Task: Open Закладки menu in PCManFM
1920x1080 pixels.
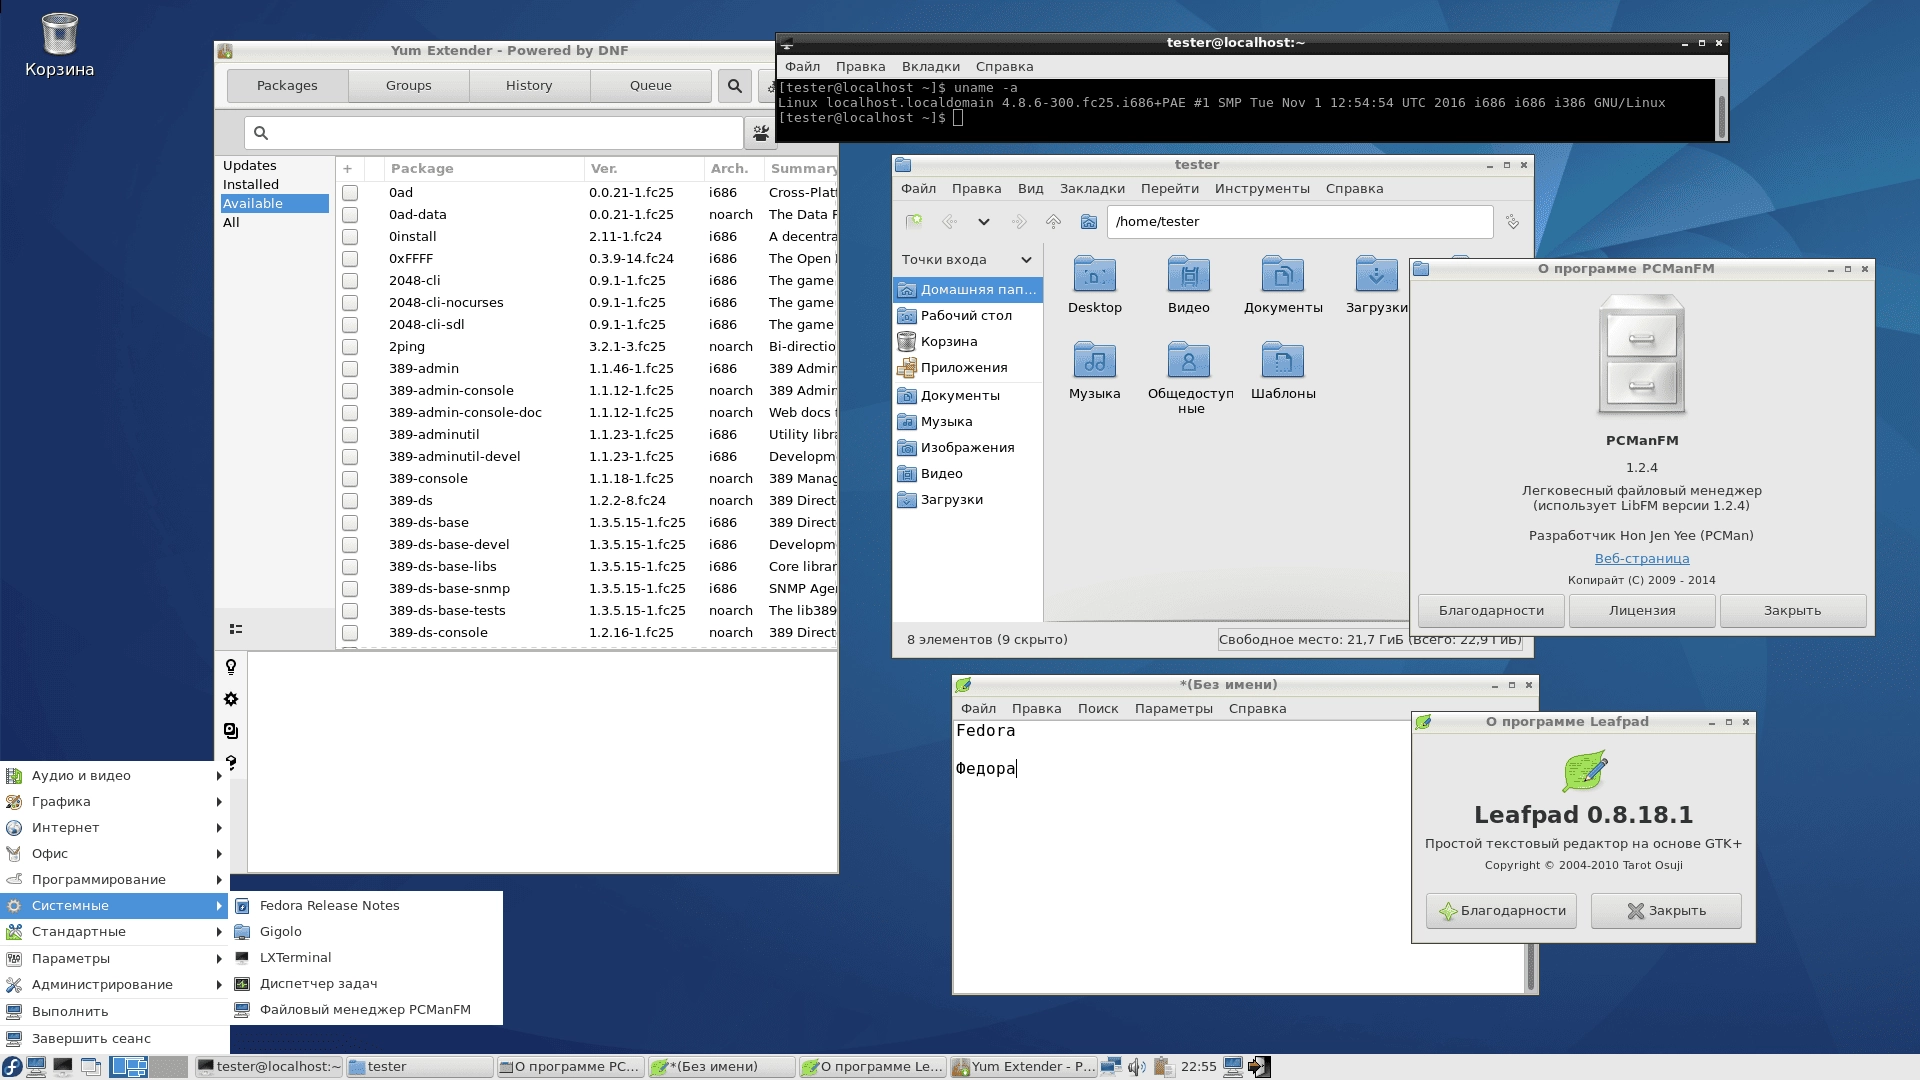Action: tap(1092, 189)
